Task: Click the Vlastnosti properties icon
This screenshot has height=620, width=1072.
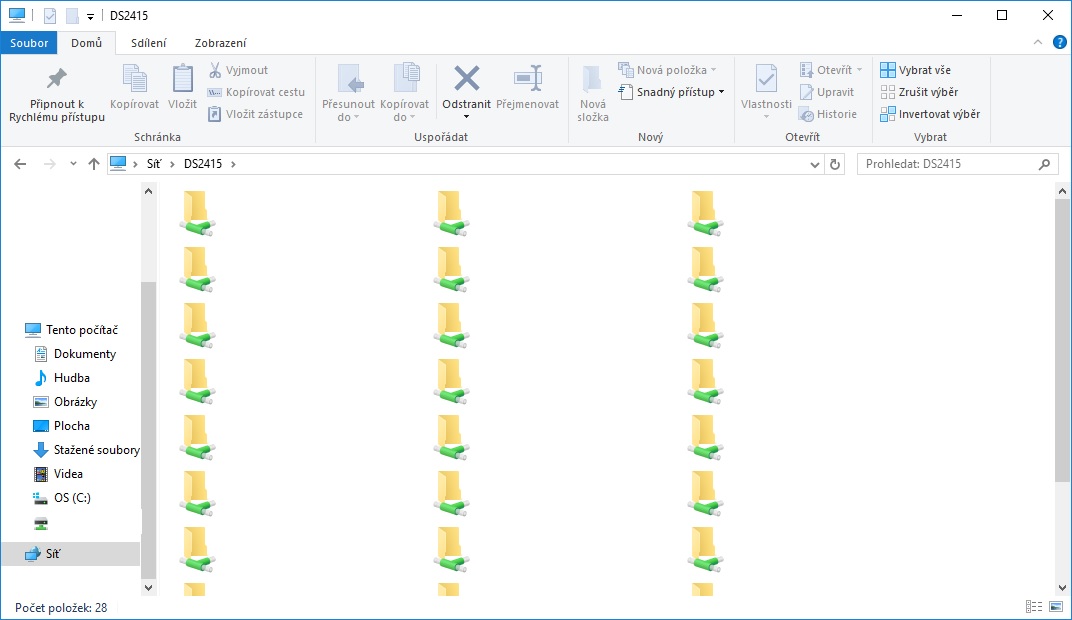Action: [766, 79]
